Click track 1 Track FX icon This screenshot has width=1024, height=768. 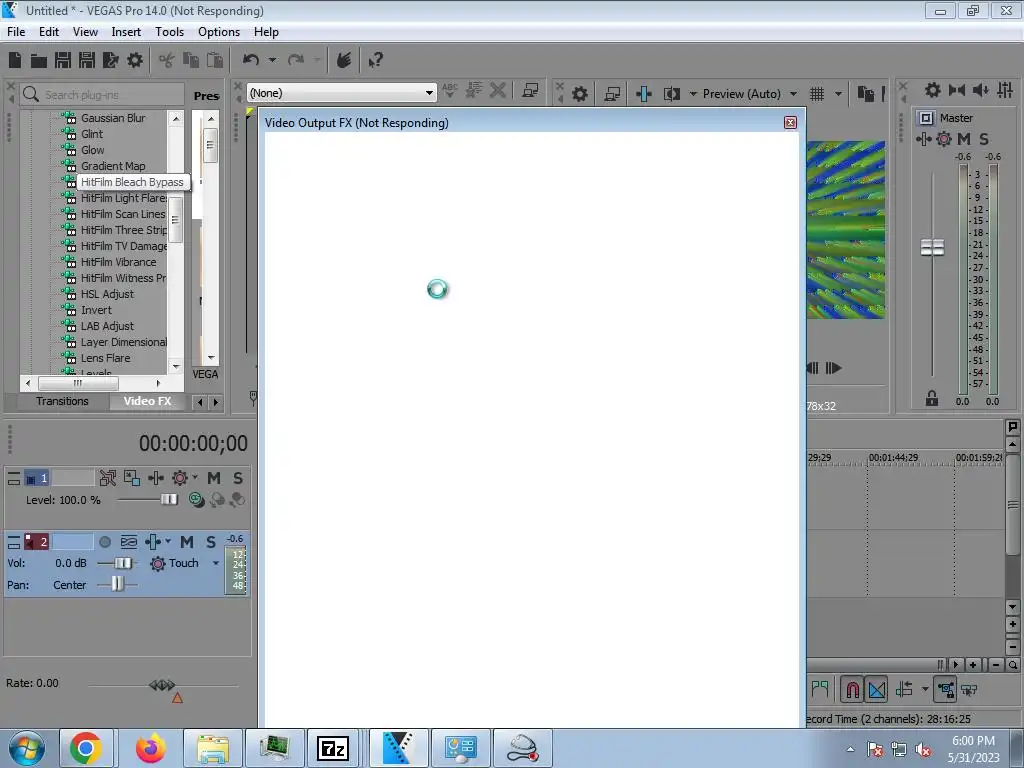point(155,478)
